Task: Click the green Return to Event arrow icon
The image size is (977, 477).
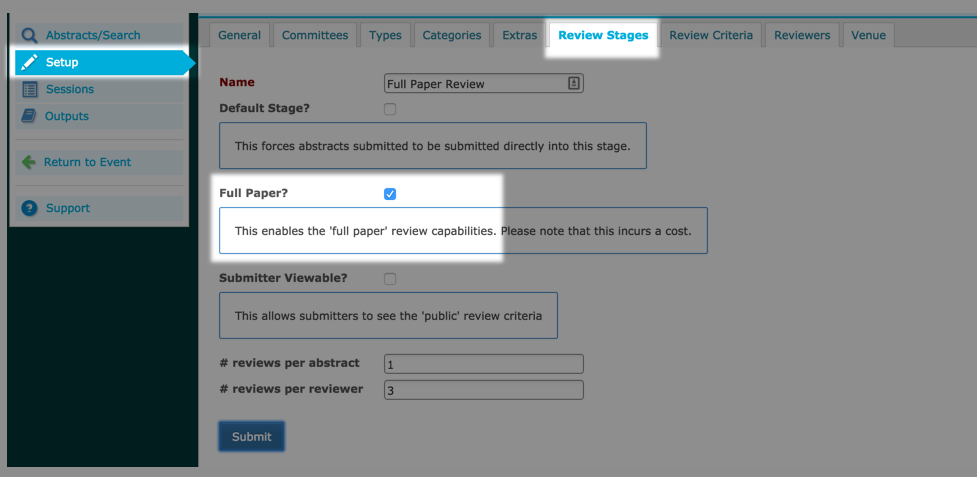Action: click(x=29, y=162)
